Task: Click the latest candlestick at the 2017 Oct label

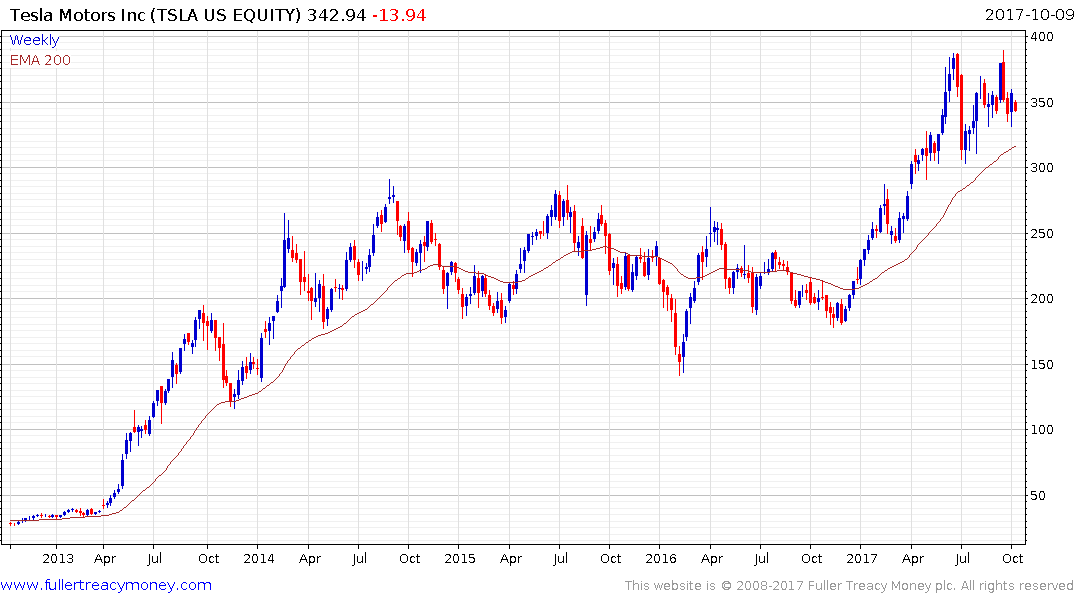Action: [x=1015, y=106]
